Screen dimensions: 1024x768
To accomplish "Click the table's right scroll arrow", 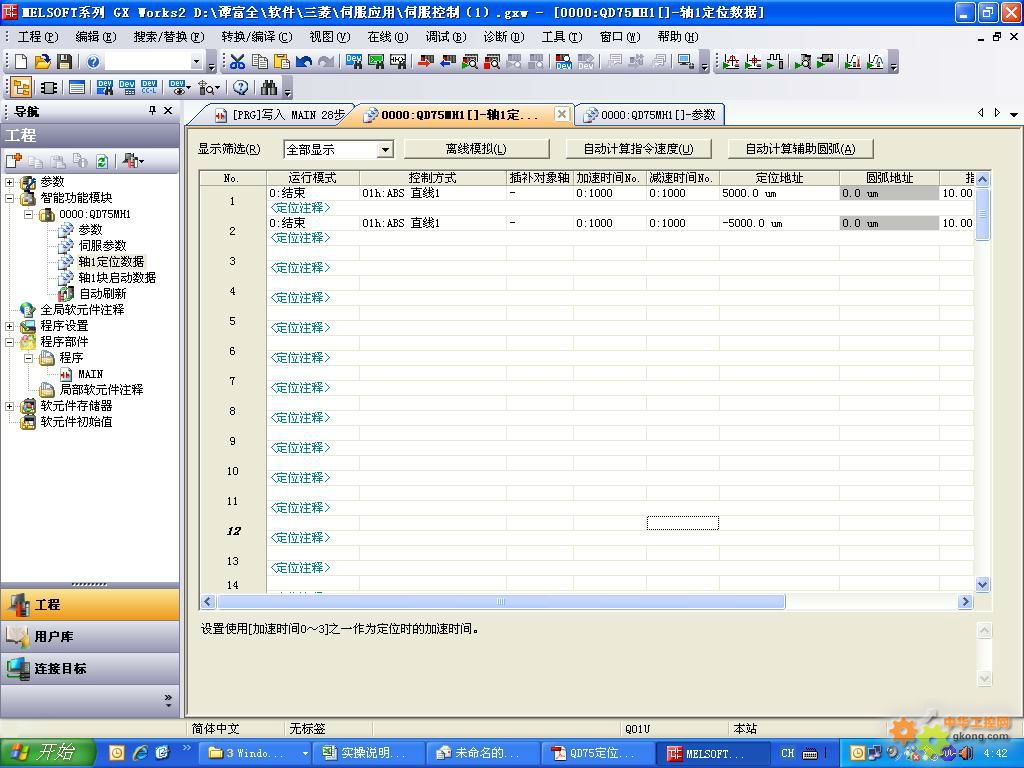I will (x=965, y=601).
